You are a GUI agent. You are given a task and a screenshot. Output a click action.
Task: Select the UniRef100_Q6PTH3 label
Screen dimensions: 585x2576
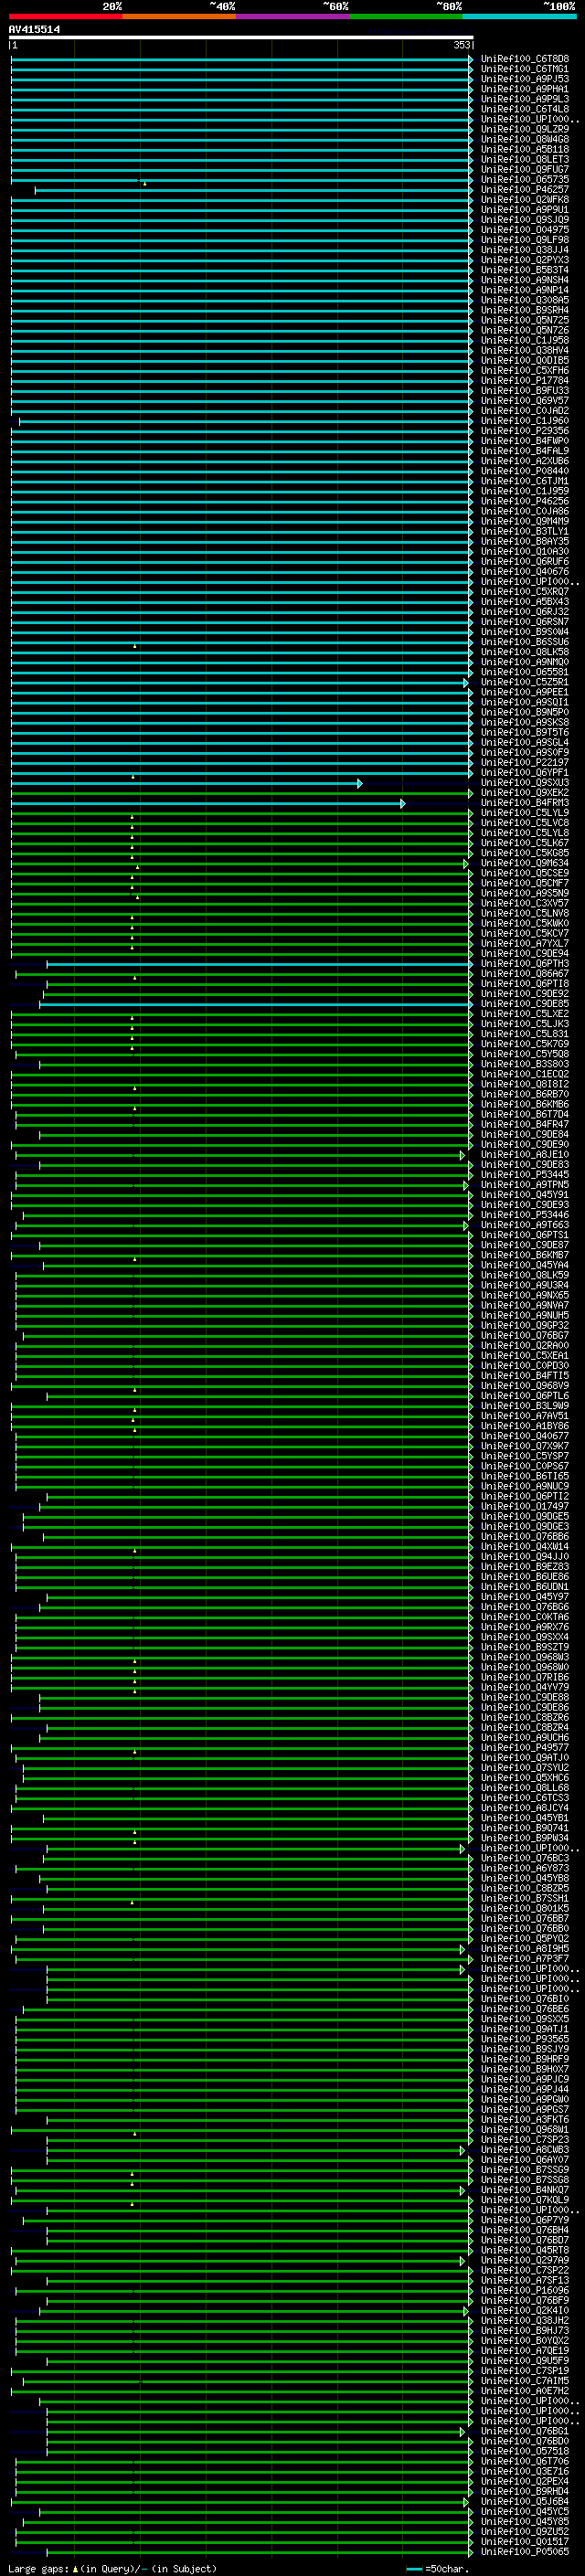pyautogui.click(x=525, y=964)
